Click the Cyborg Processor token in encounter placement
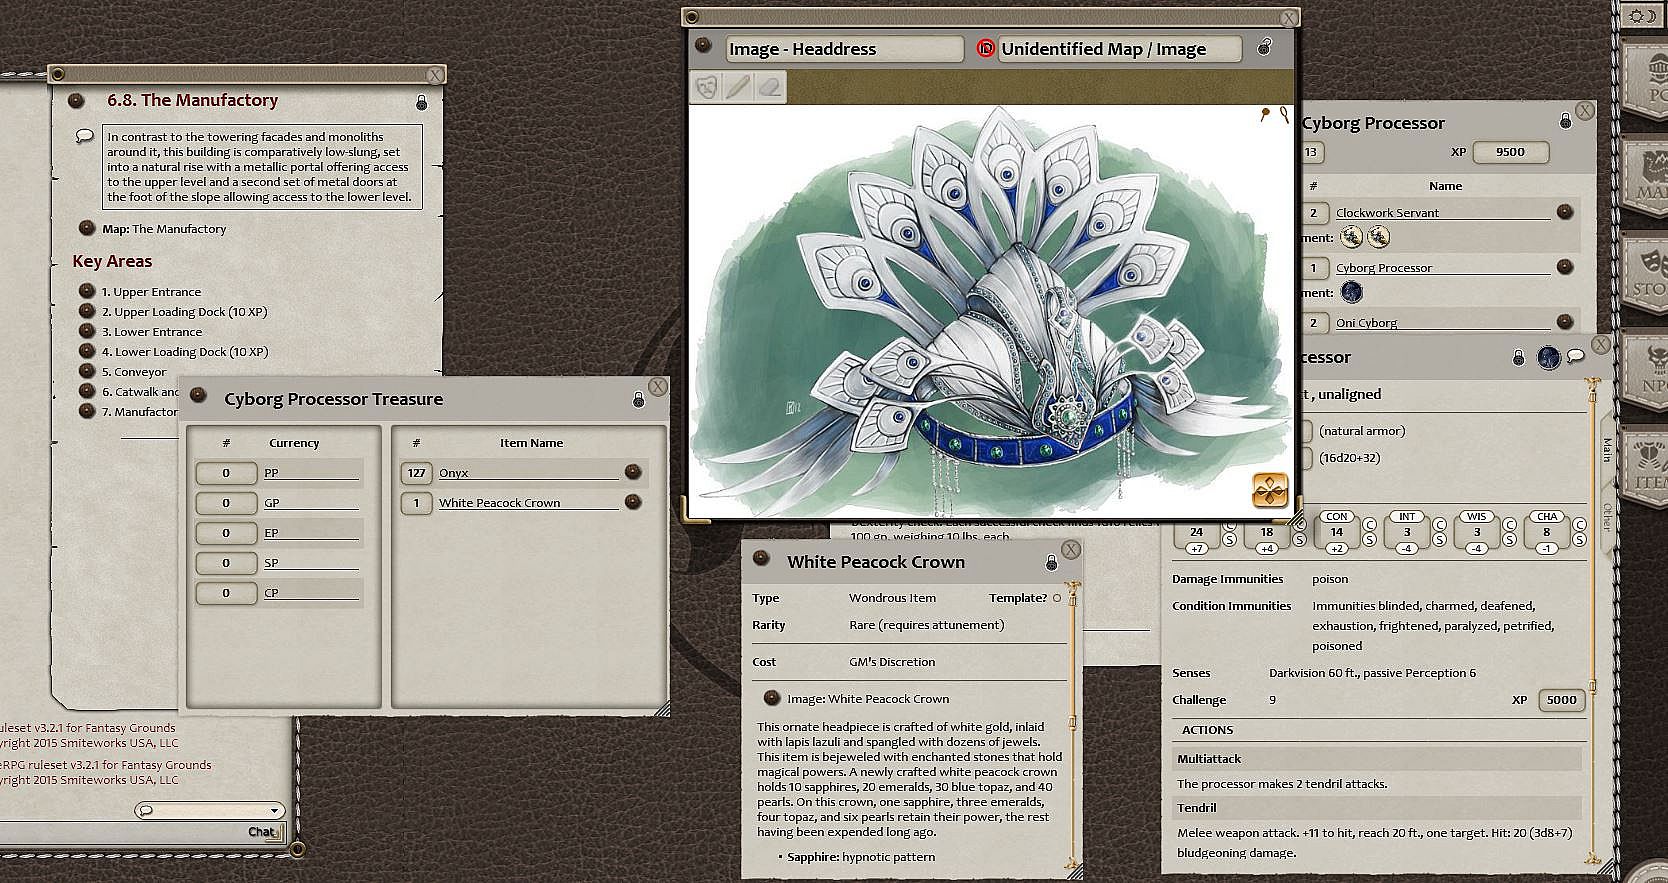 [1351, 292]
